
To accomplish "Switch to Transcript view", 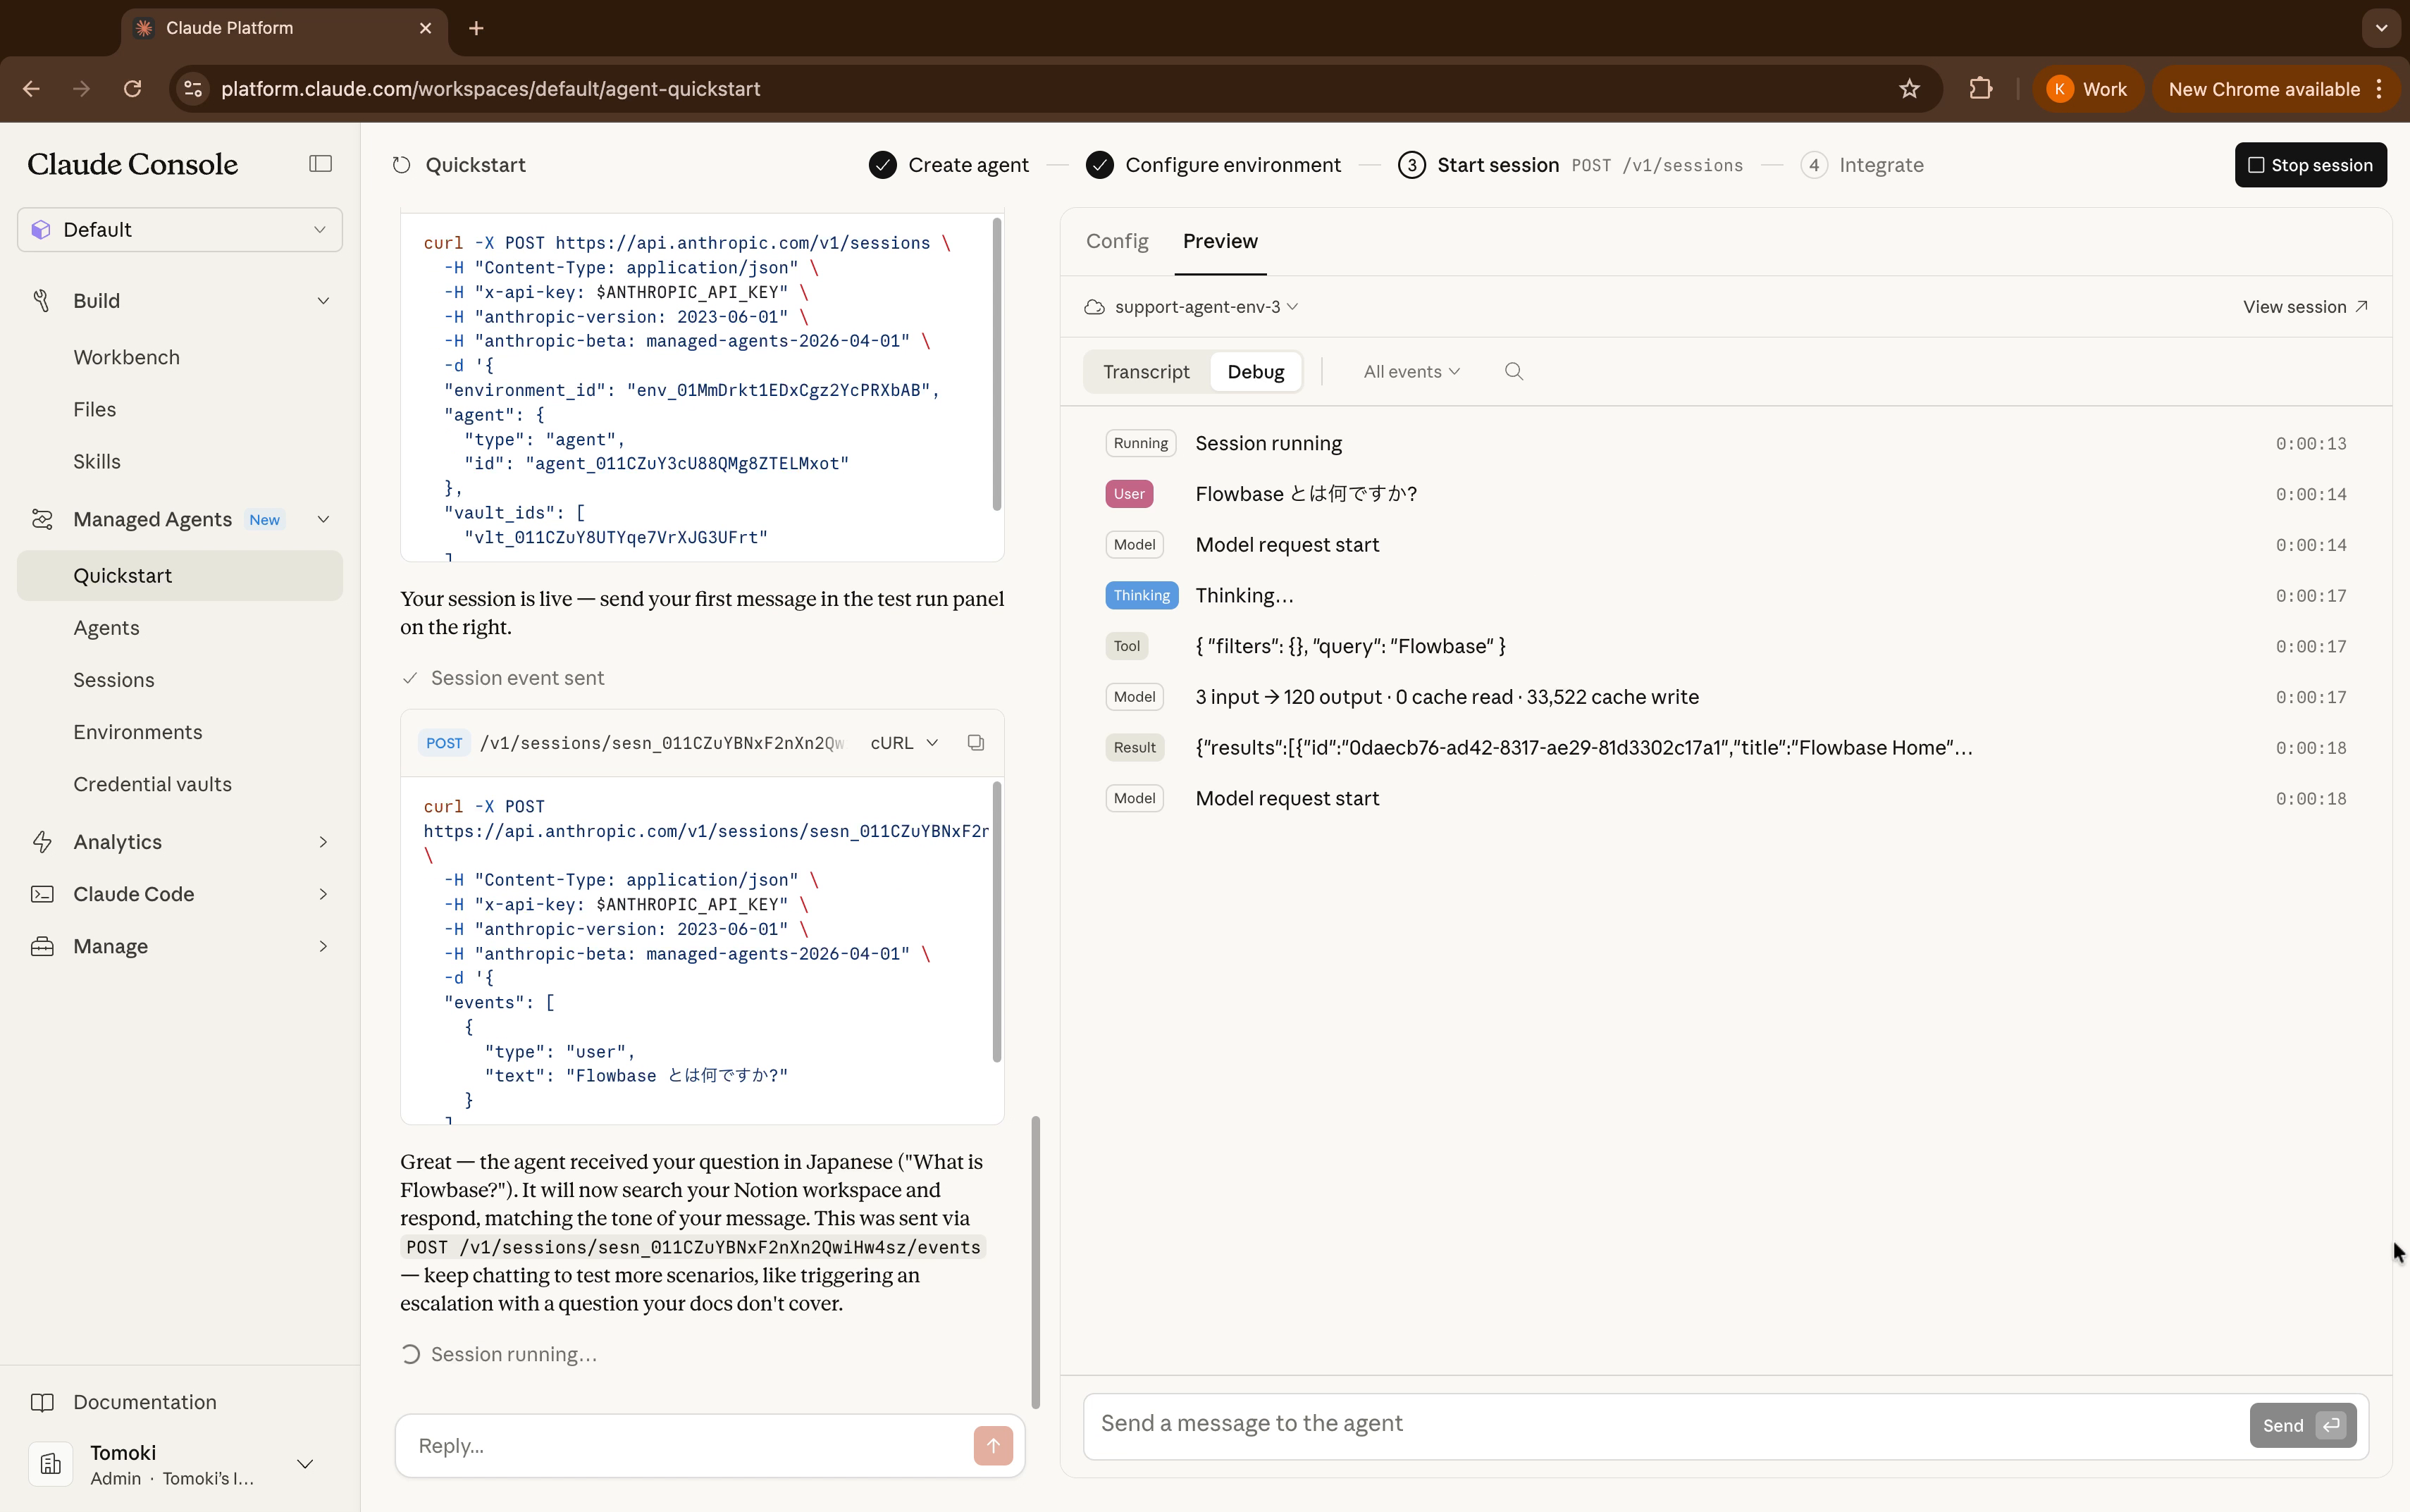I will point(1146,372).
